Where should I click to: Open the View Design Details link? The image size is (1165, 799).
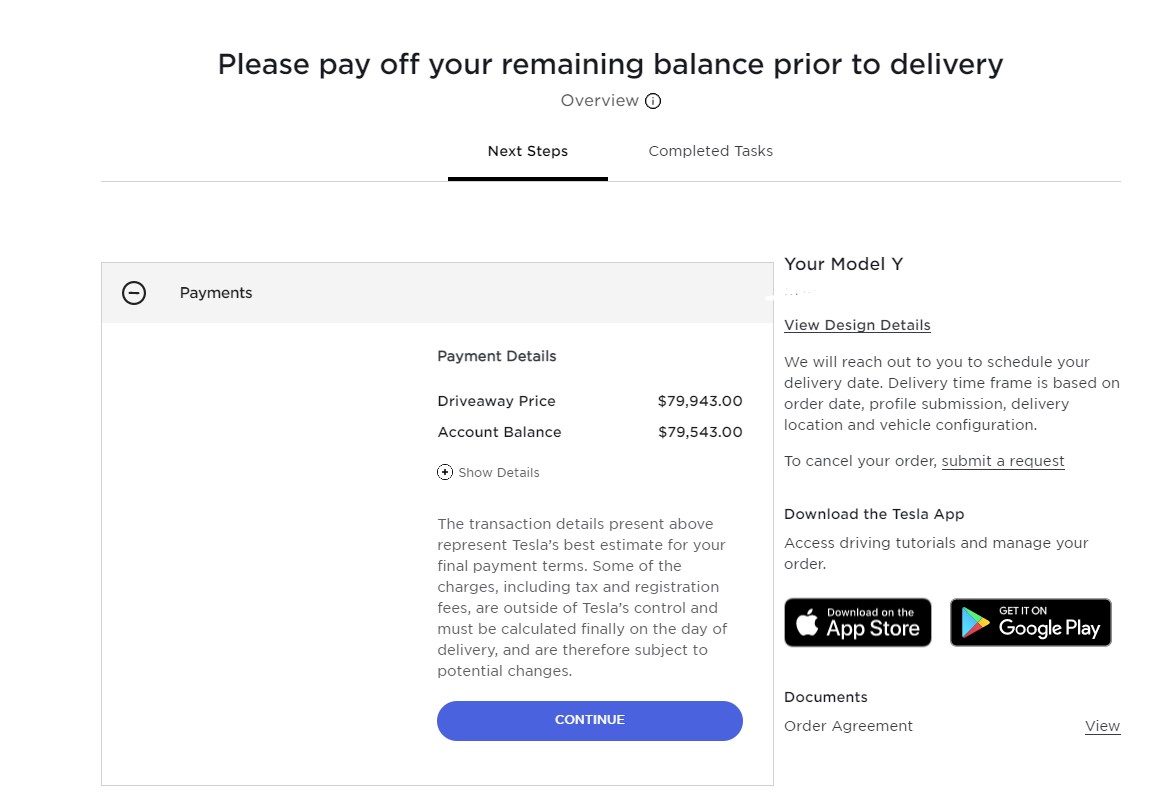point(857,325)
